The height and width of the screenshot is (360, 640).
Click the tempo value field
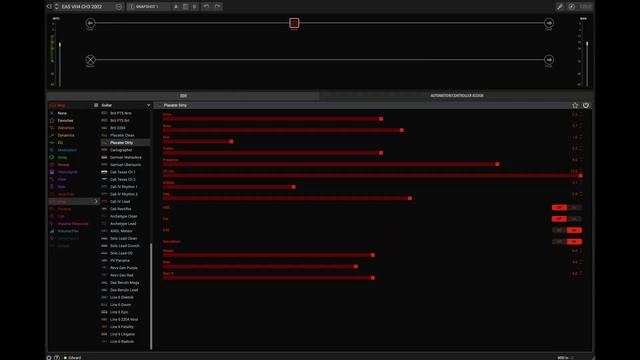[585, 7]
